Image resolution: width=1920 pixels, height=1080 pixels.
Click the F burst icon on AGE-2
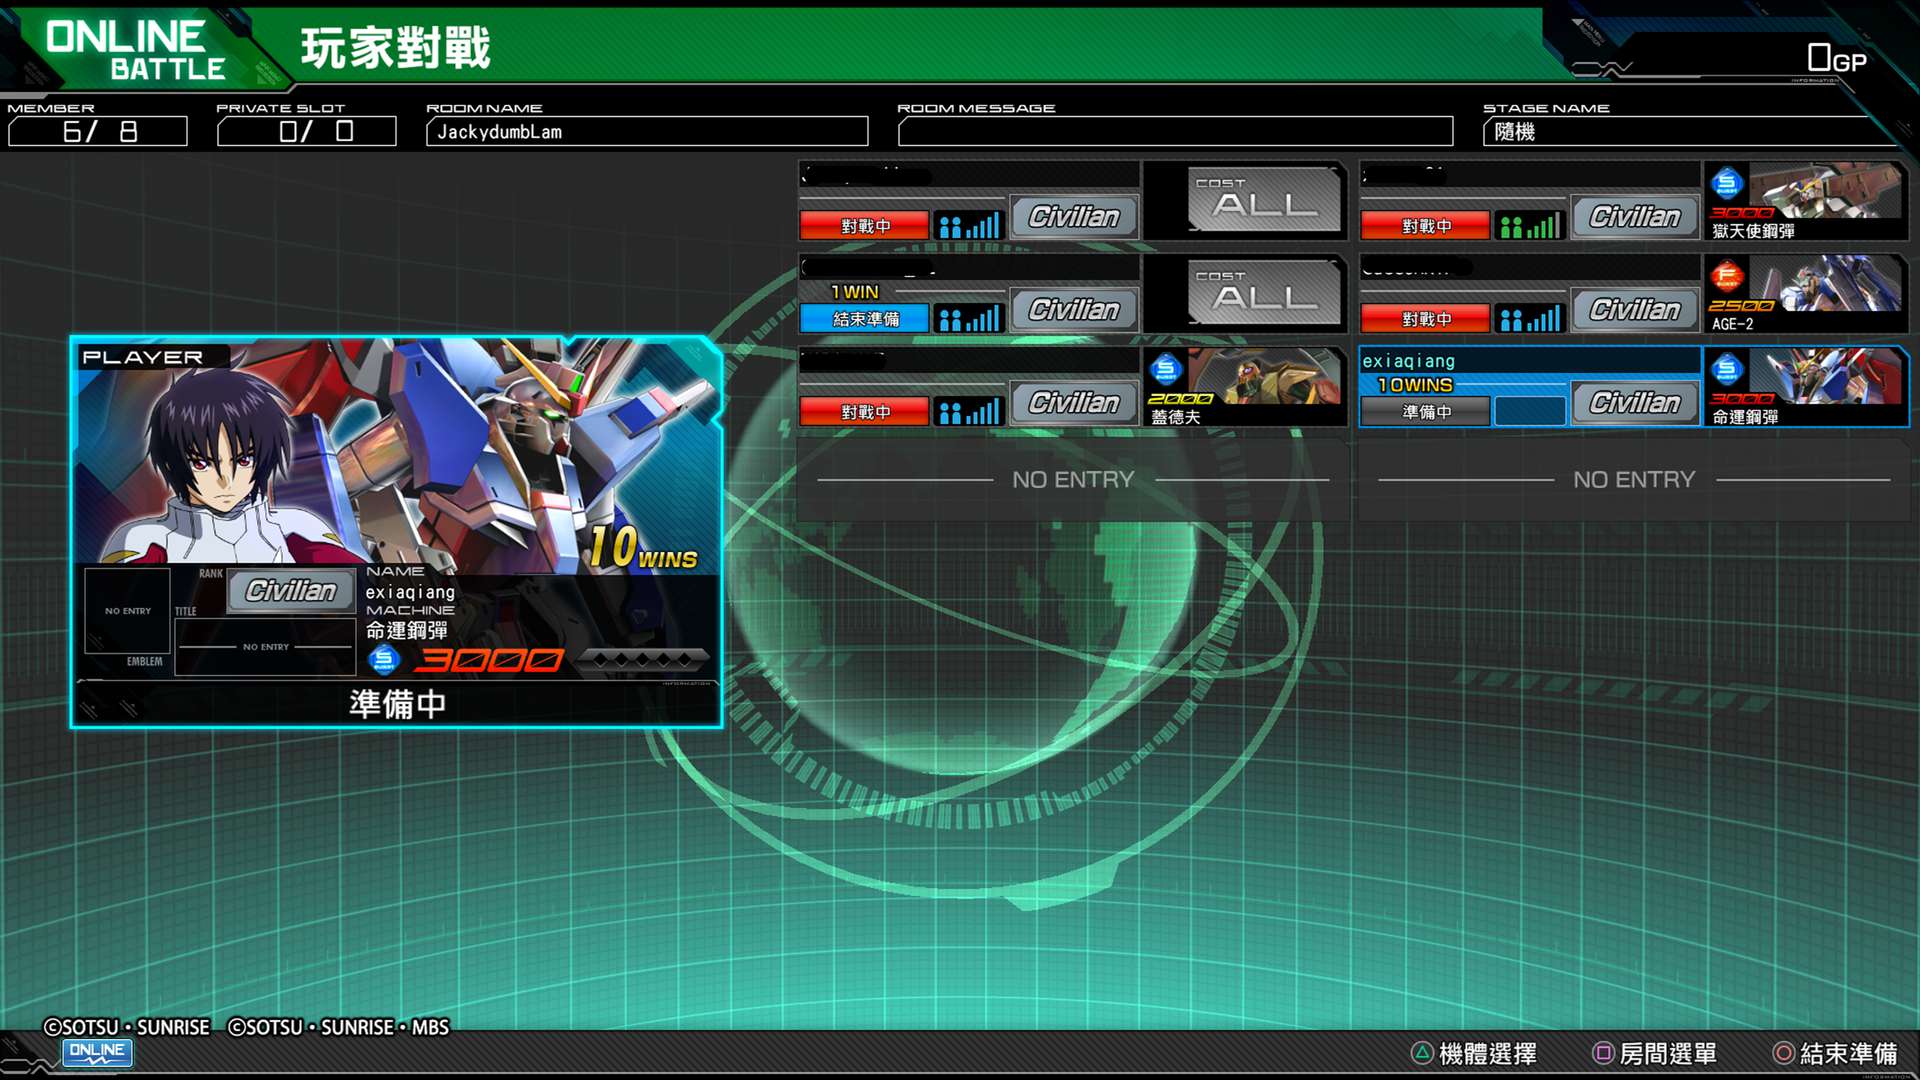click(1727, 277)
